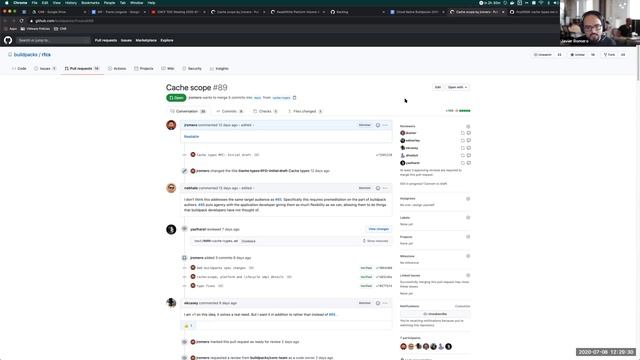This screenshot has width=640, height=360.
Task: Click View changes on yaelharel's review
Action: click(378, 229)
